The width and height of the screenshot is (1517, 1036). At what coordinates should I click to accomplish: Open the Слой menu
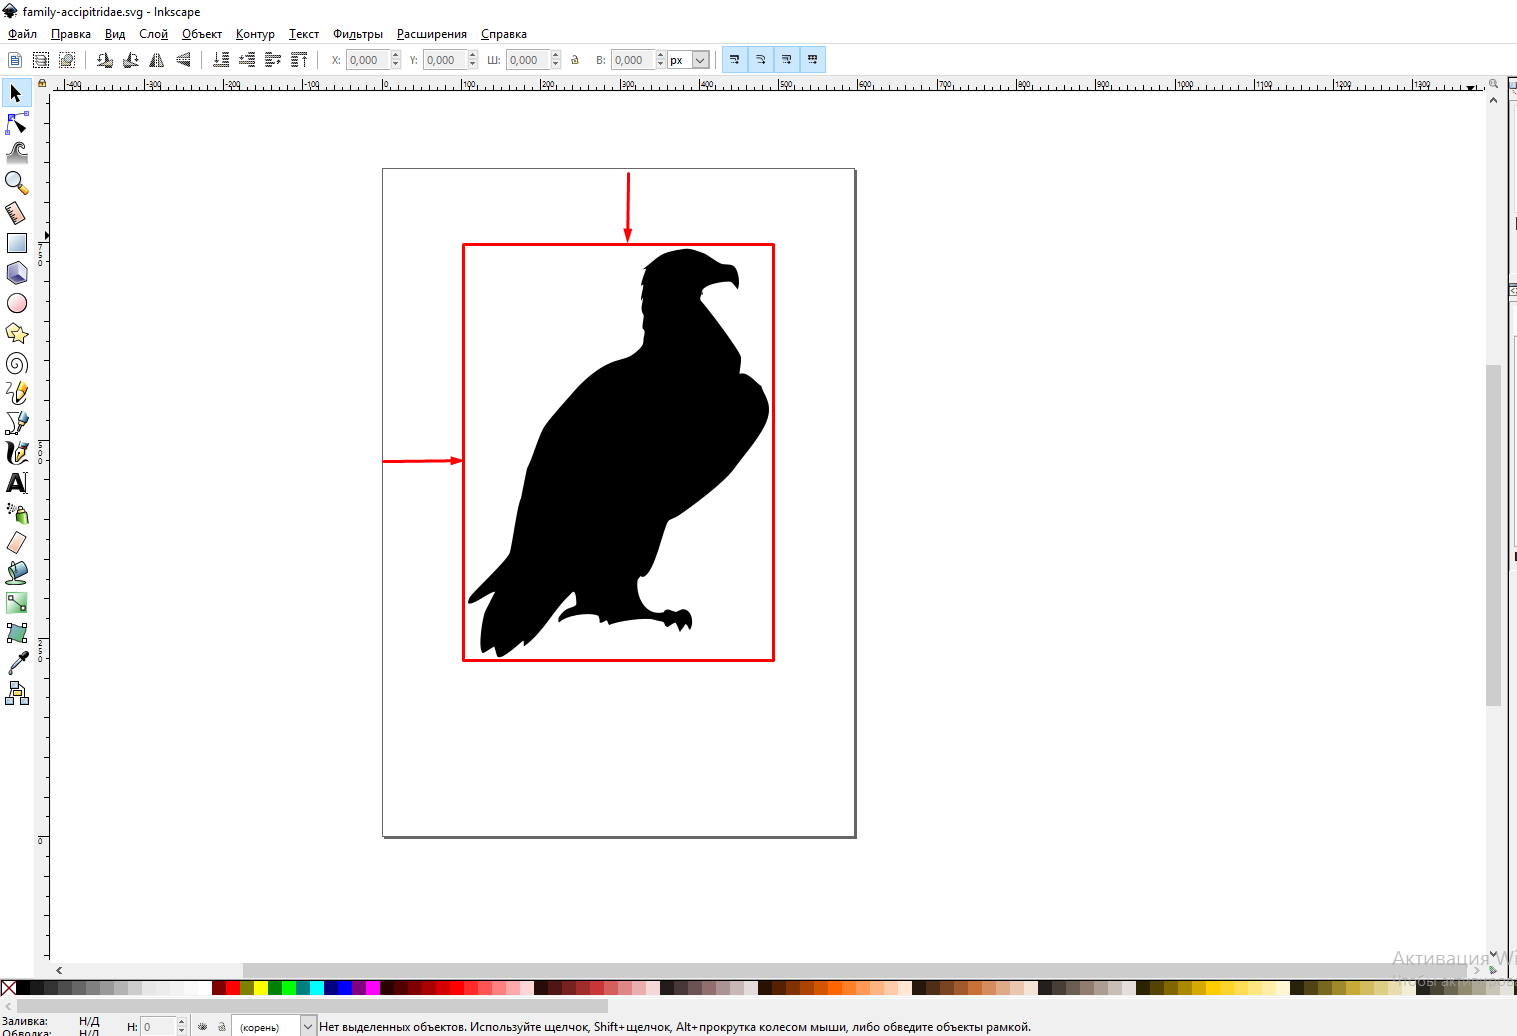(153, 34)
